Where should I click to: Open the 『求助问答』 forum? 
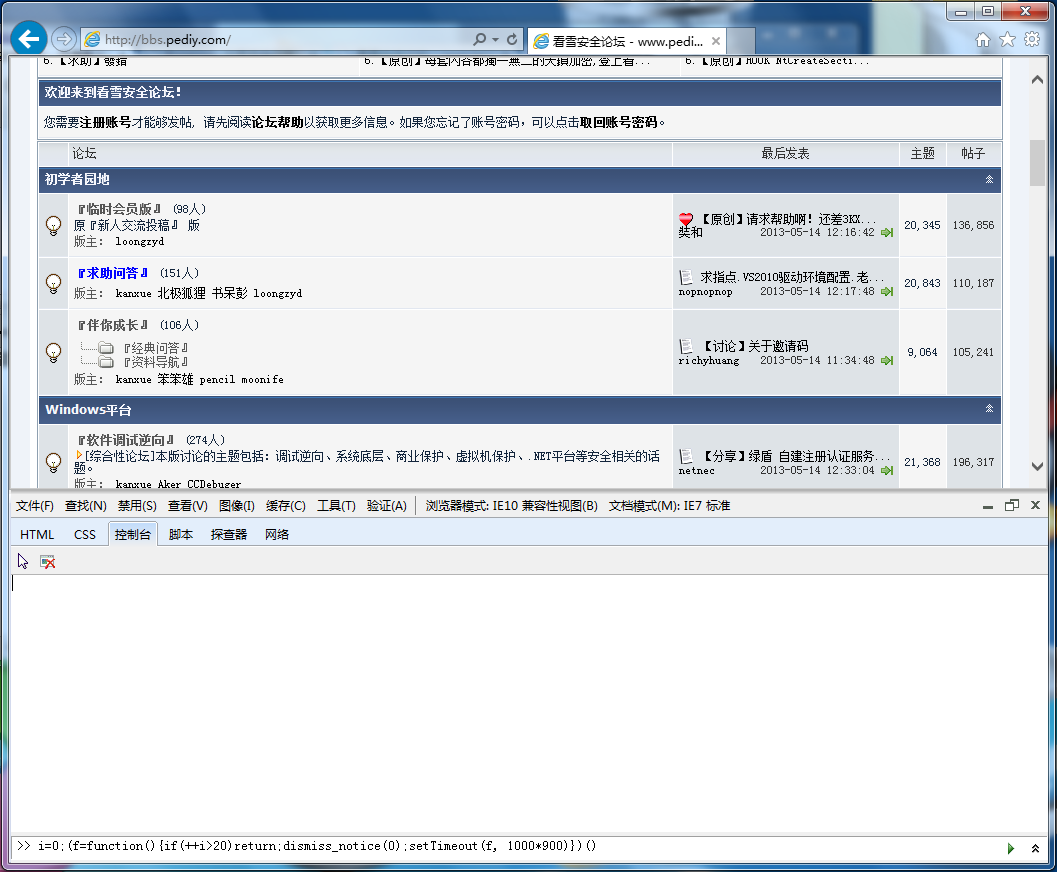pyautogui.click(x=112, y=273)
